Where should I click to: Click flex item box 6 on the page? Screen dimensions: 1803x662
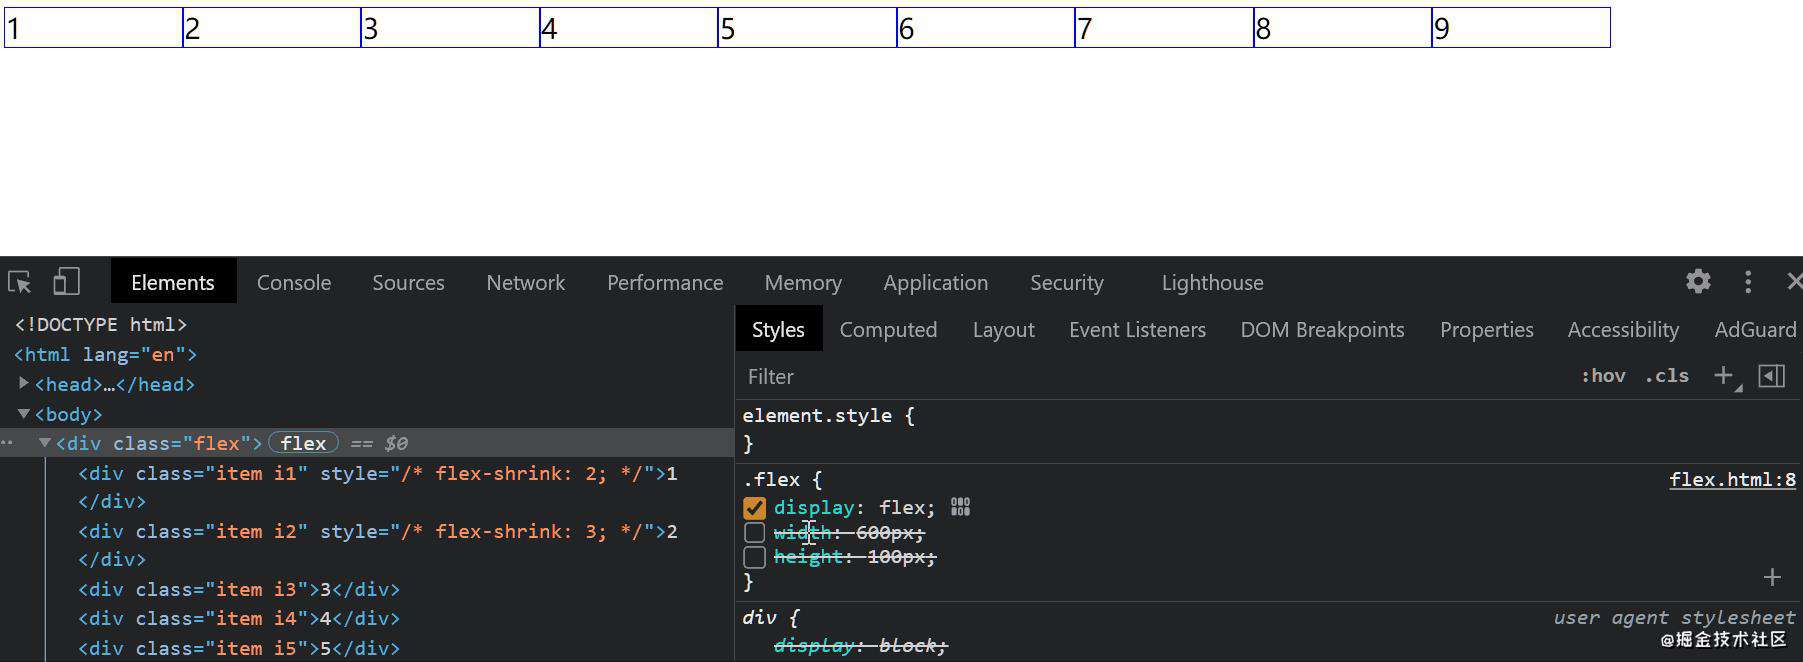point(986,28)
